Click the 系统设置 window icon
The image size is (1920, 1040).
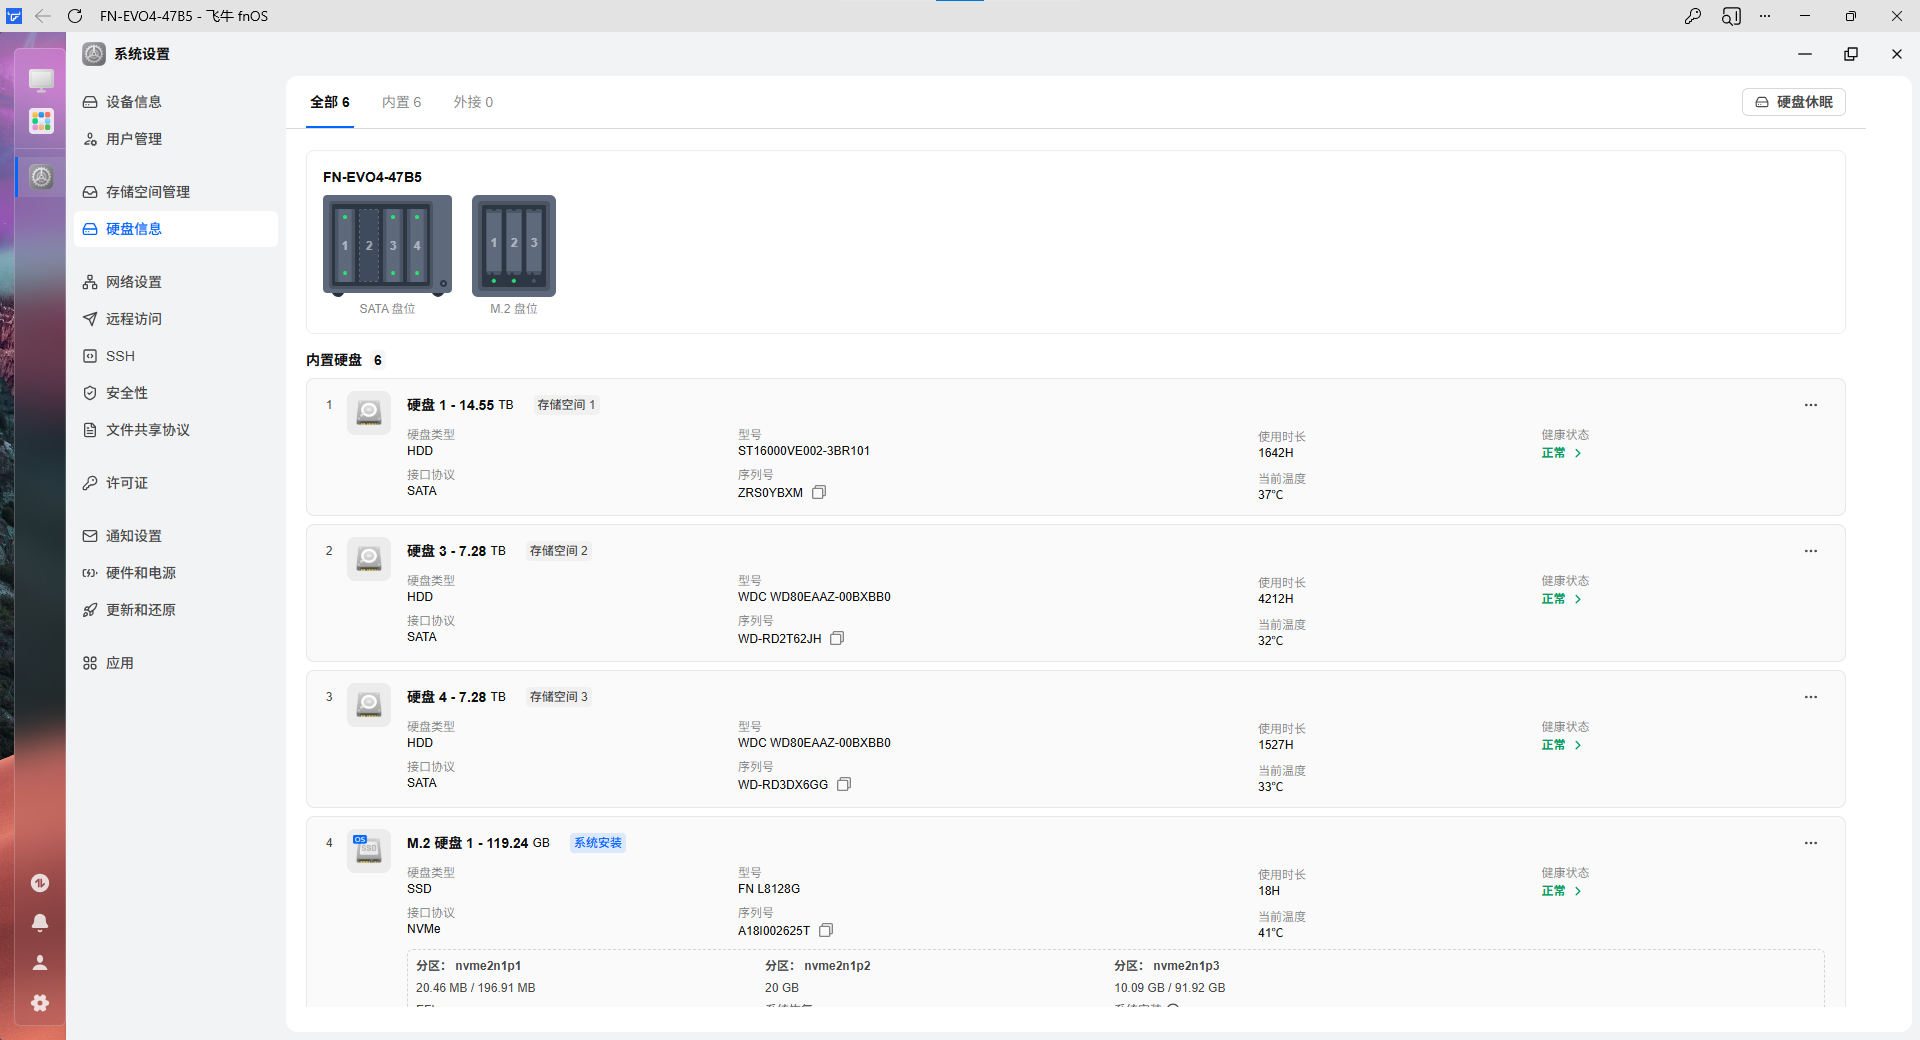(x=94, y=54)
